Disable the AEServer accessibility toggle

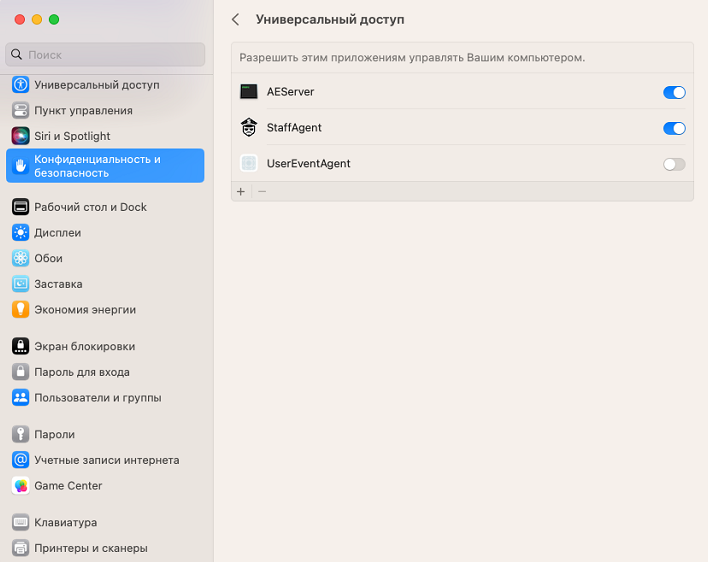(674, 92)
